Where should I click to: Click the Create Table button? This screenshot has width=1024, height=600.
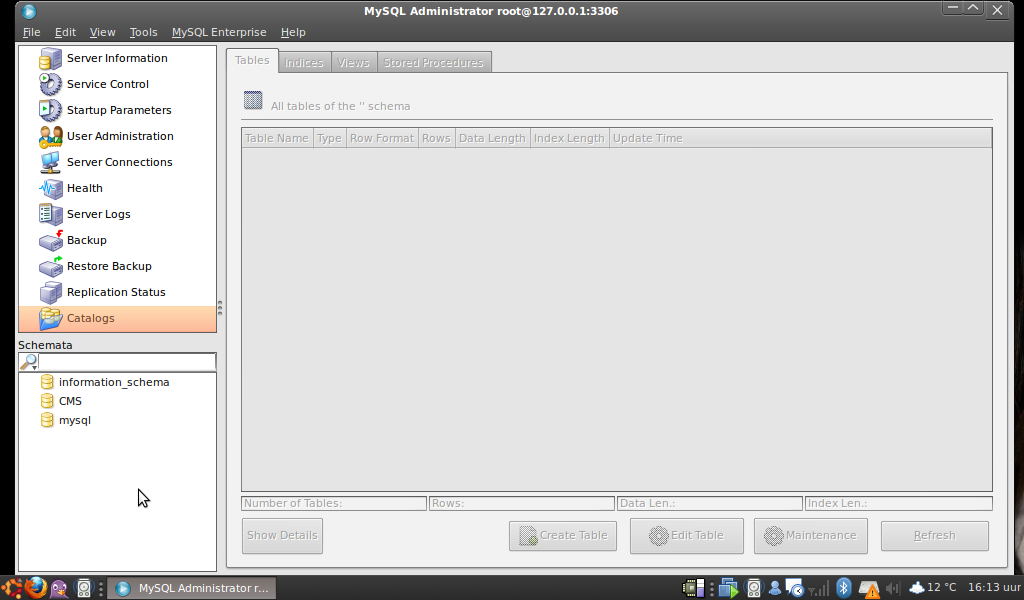[563, 535]
